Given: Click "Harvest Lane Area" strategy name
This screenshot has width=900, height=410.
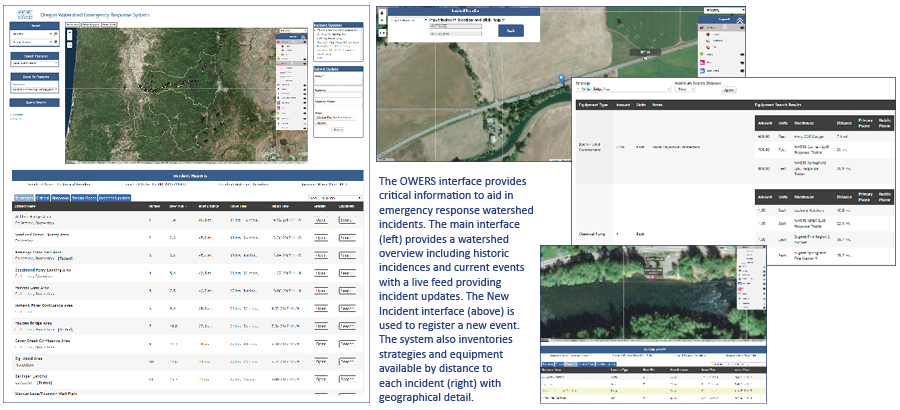Looking at the screenshot, I should pos(32,287).
